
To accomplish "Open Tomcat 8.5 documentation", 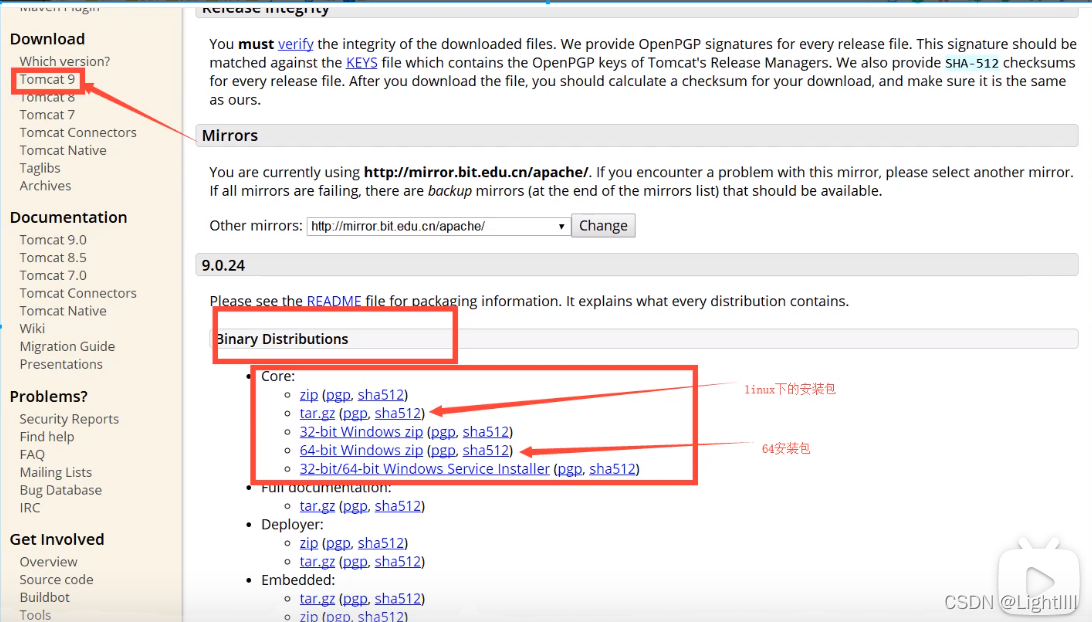I will [x=53, y=258].
